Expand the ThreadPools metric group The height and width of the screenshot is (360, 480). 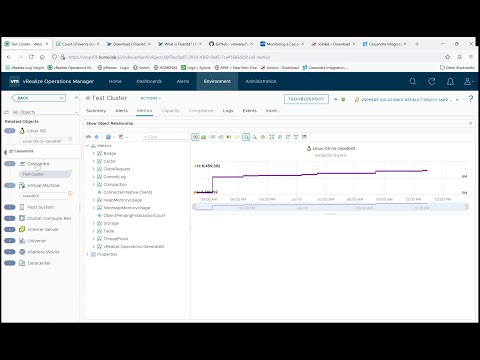click(94, 239)
